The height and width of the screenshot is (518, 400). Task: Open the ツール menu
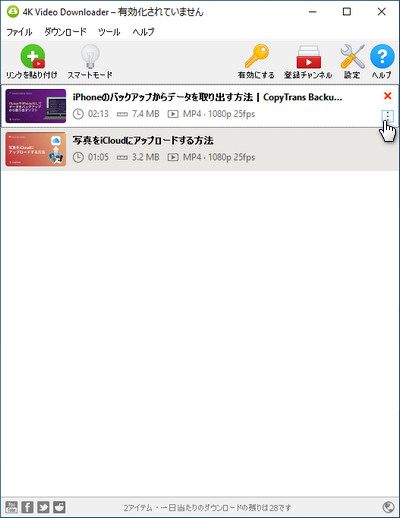click(x=109, y=32)
